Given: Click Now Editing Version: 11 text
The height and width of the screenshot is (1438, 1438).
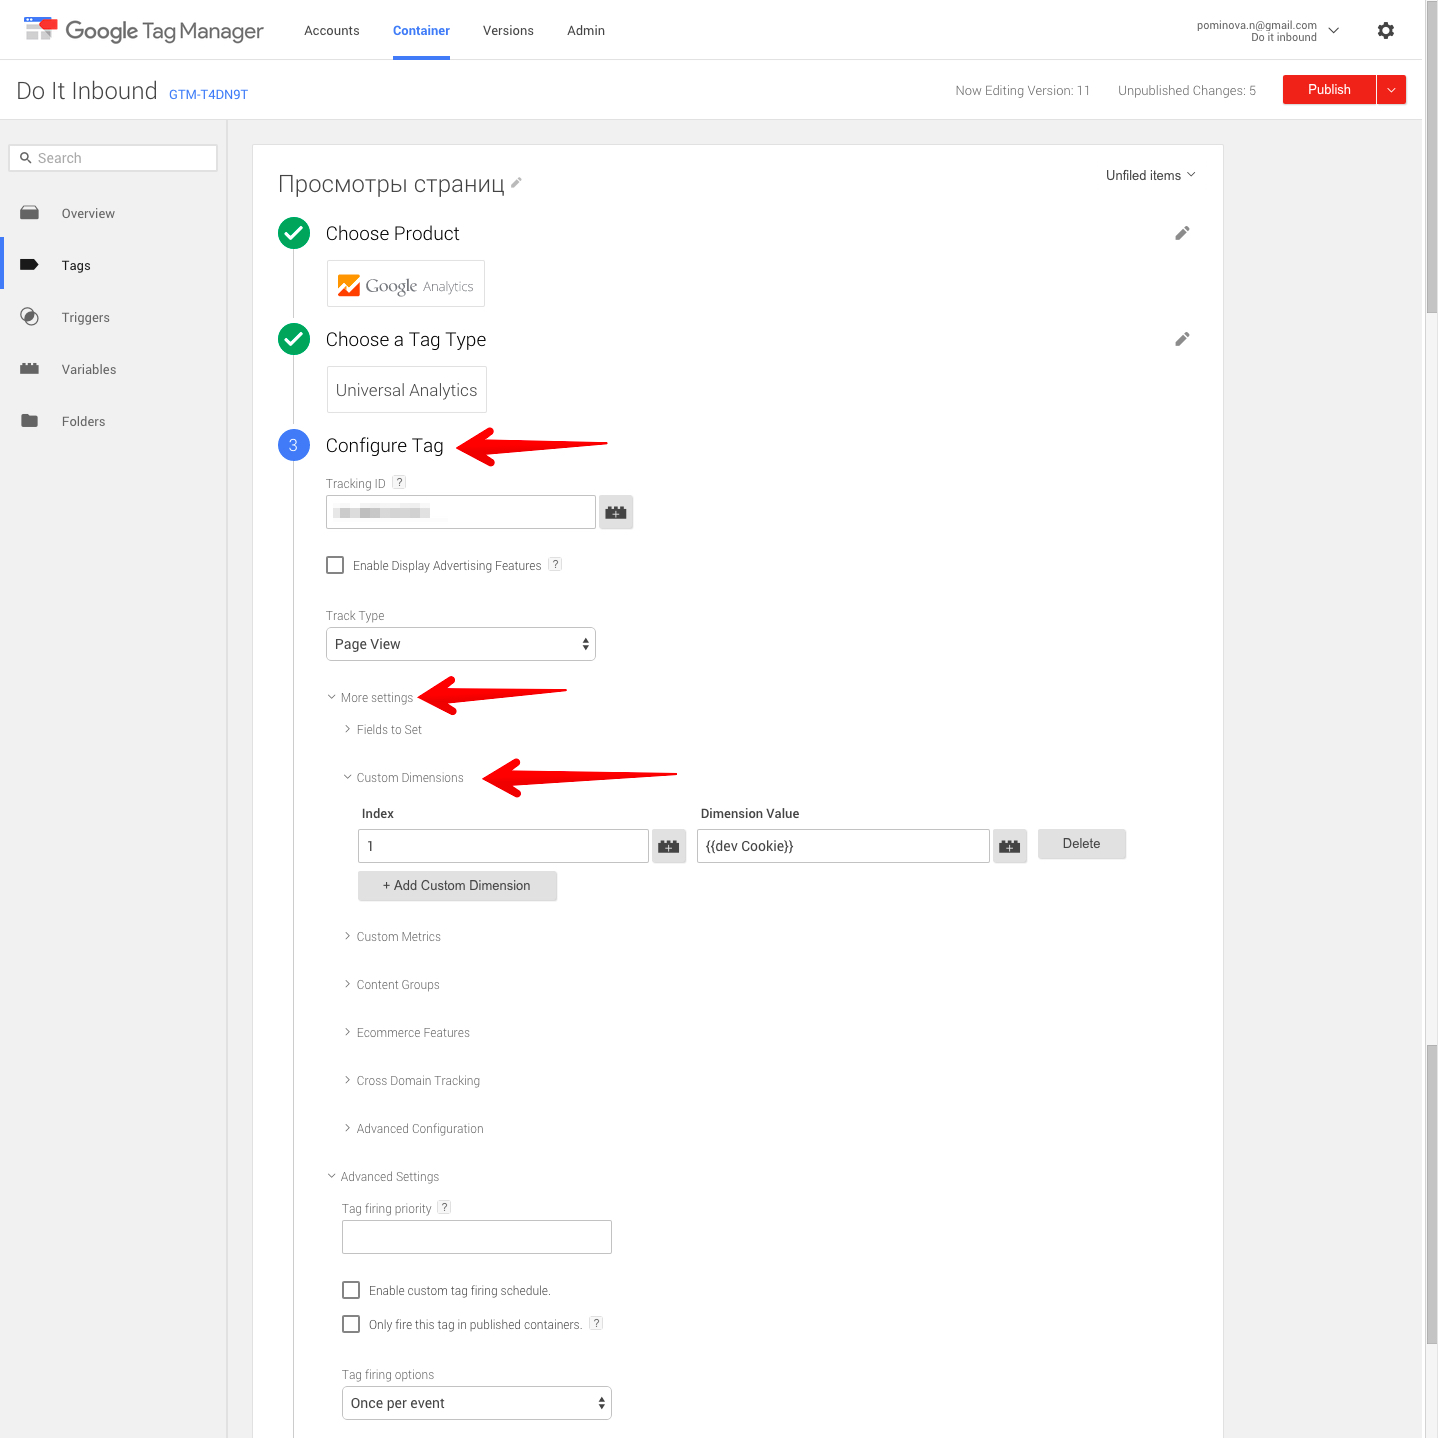Looking at the screenshot, I should (x=1022, y=90).
